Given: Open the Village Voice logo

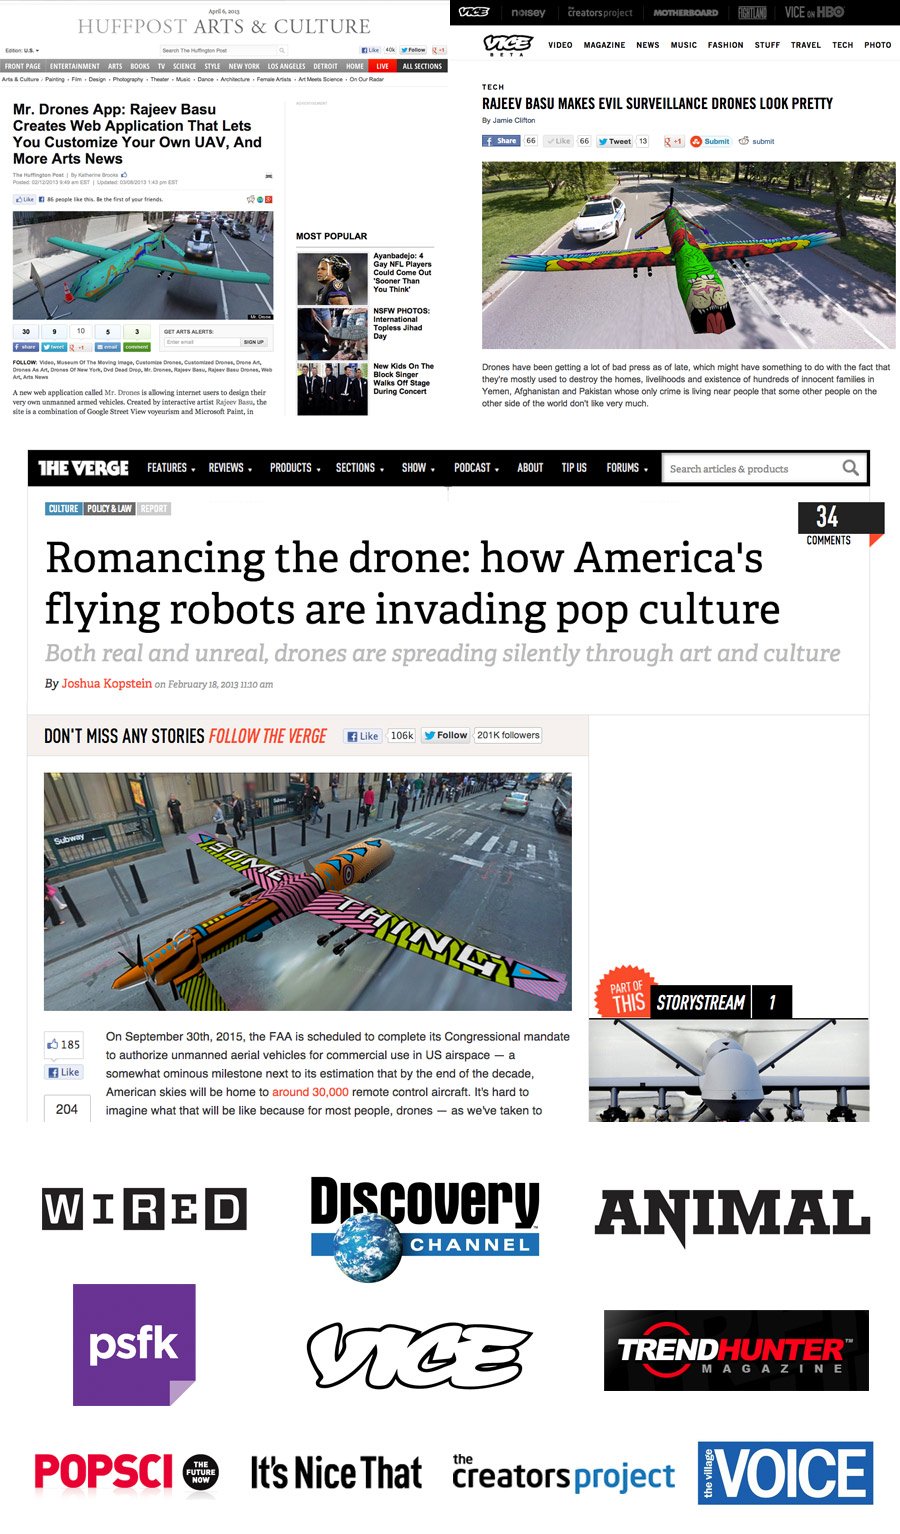Looking at the screenshot, I should 786,1472.
